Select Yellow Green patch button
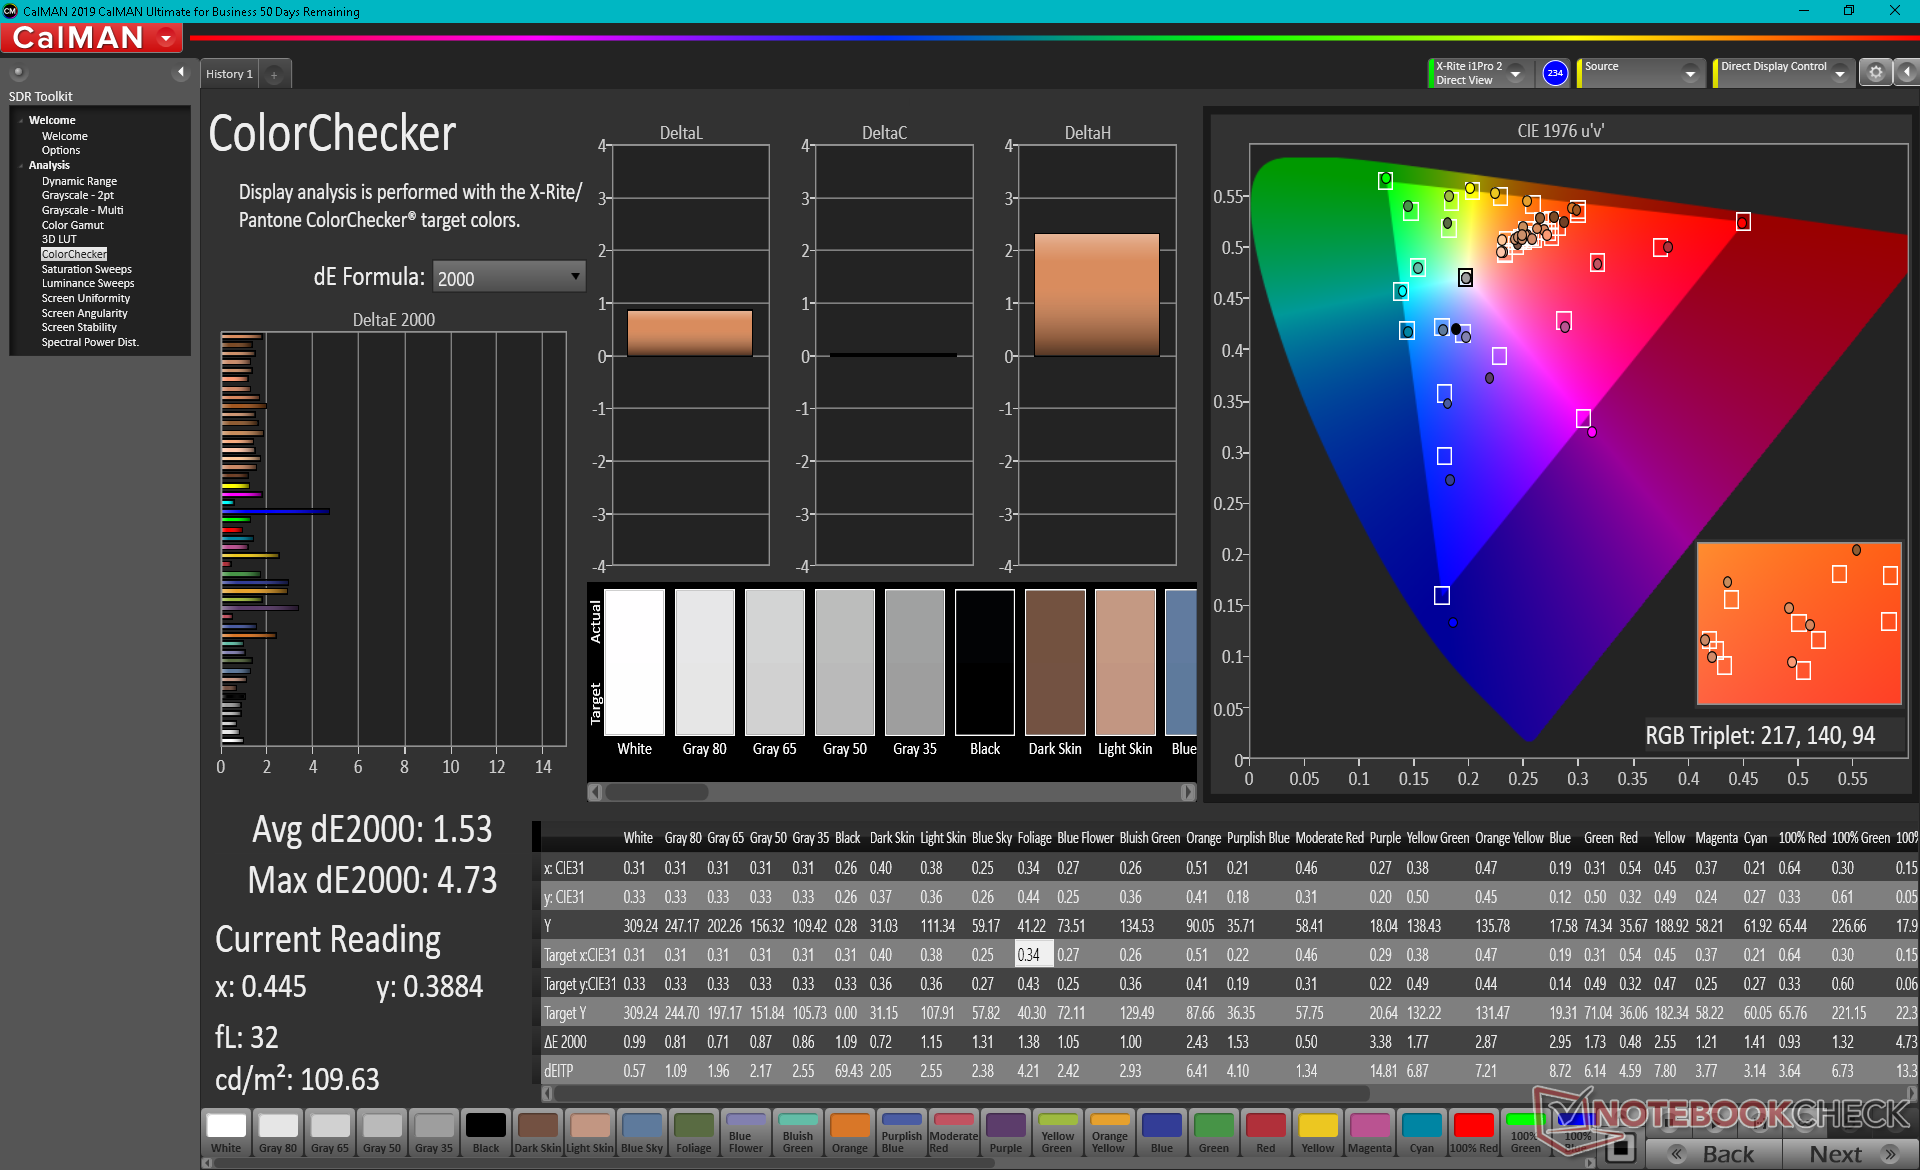Screen dimensions: 1920x1170 (1058, 1133)
